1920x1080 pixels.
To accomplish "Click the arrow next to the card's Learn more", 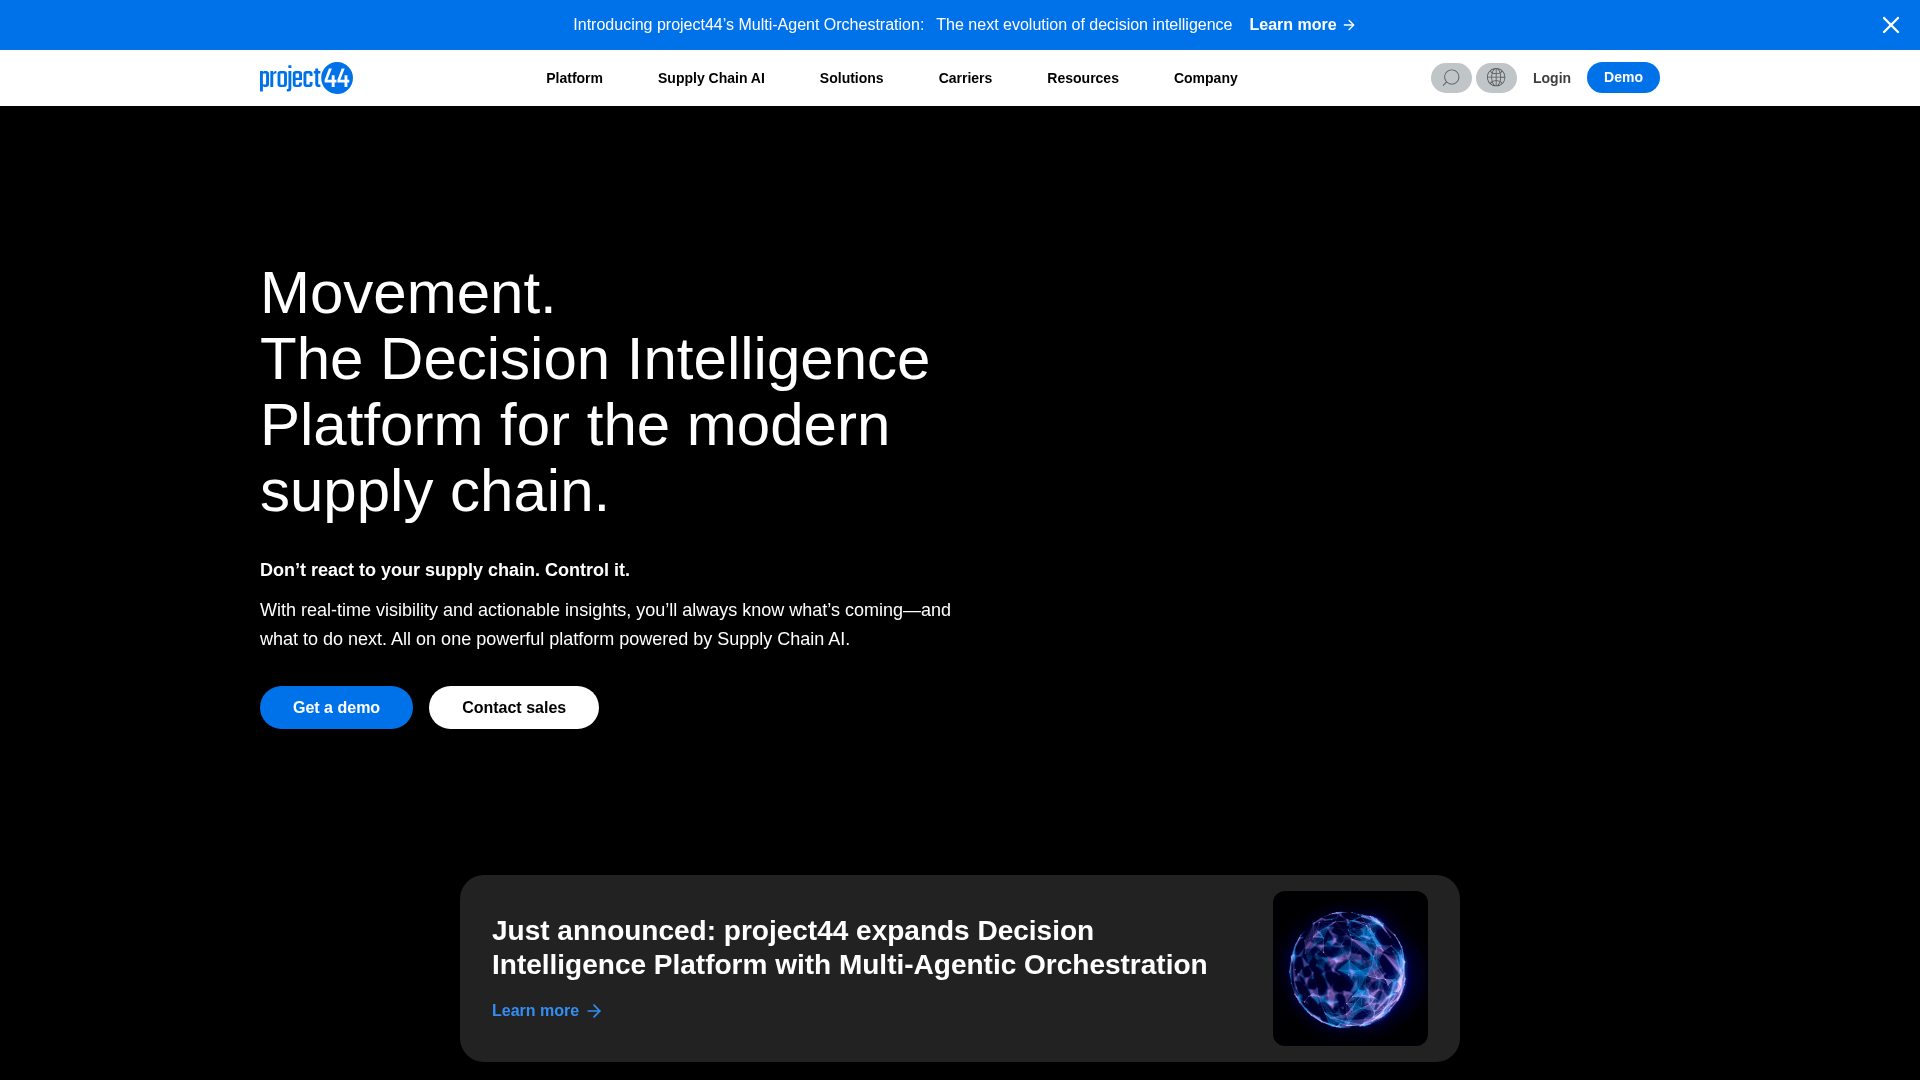I will pyautogui.click(x=594, y=1010).
